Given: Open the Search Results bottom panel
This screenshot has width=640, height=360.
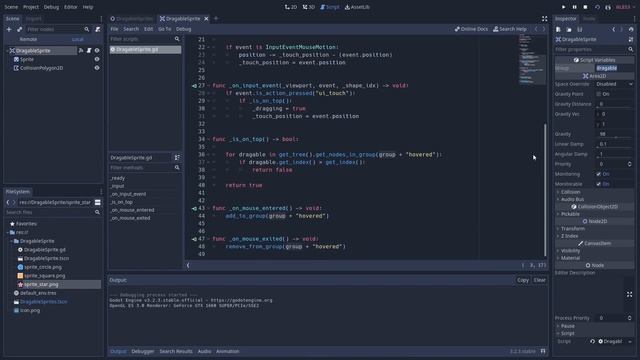Looking at the screenshot, I should pyautogui.click(x=176, y=351).
